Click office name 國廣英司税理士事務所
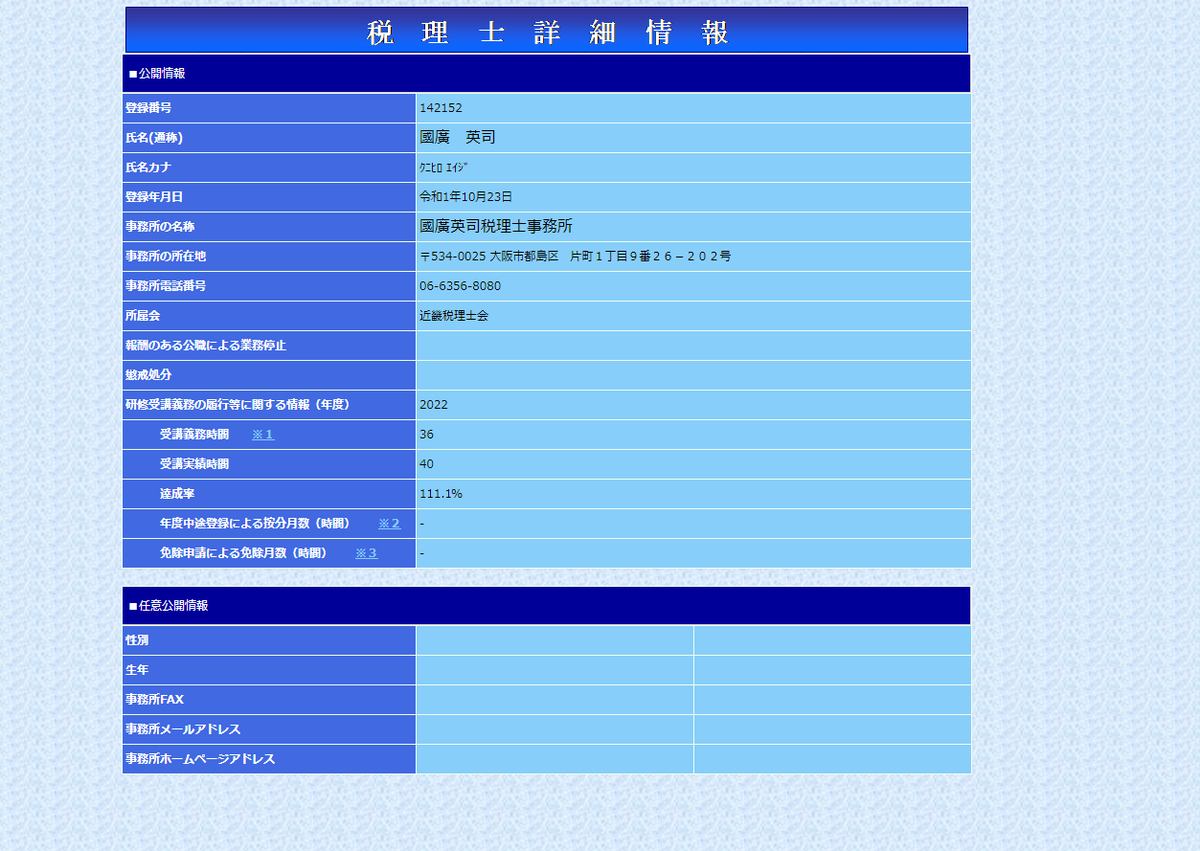The image size is (1200, 851). [x=496, y=226]
